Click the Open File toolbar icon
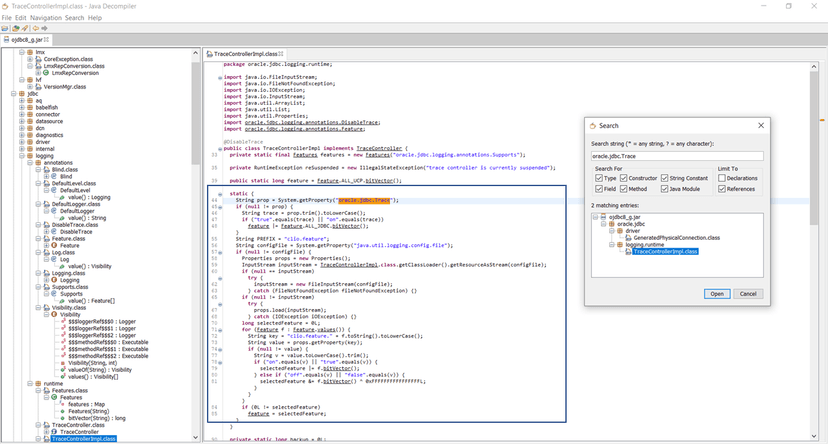The width and height of the screenshot is (828, 444). click(x=6, y=28)
